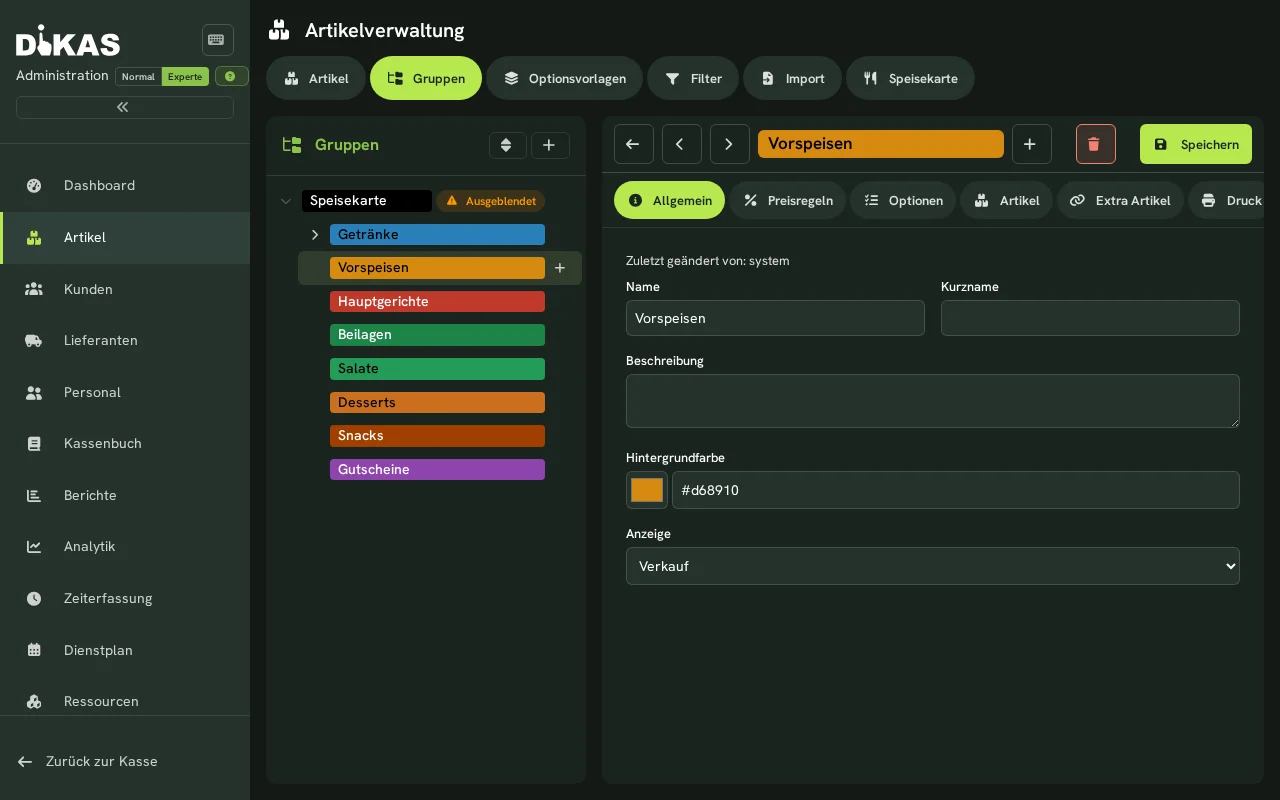Open Kassenbuch in the sidebar
The width and height of the screenshot is (1280, 800).
(125, 443)
